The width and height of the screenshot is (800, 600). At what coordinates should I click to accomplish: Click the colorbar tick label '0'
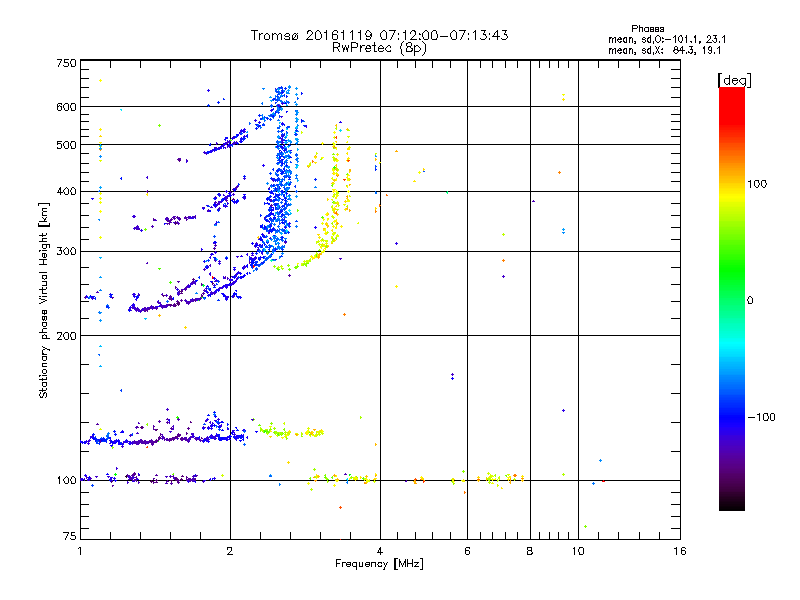749,301
